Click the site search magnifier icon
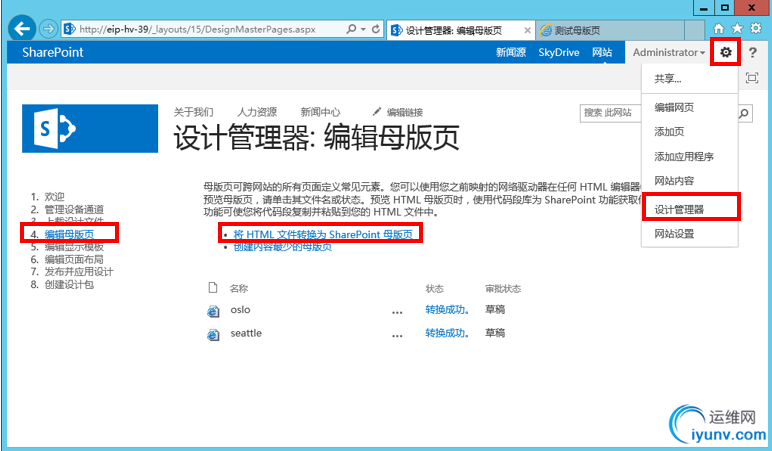The height and width of the screenshot is (451, 772). (x=744, y=113)
